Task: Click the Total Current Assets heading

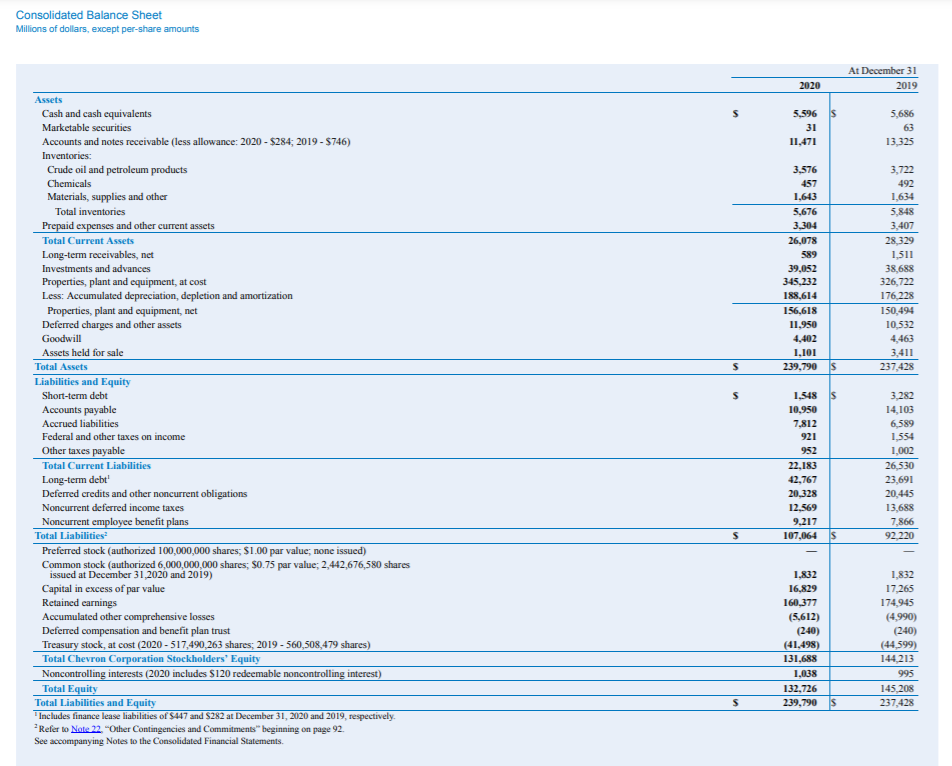Action: [x=88, y=240]
